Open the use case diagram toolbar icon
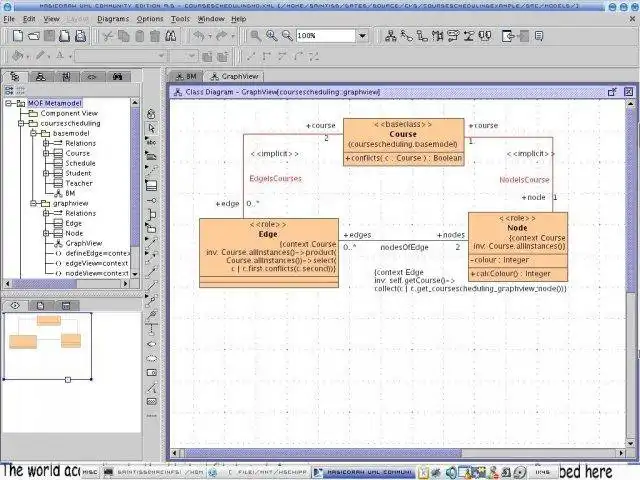This screenshot has width=640, height=480. 406,36
